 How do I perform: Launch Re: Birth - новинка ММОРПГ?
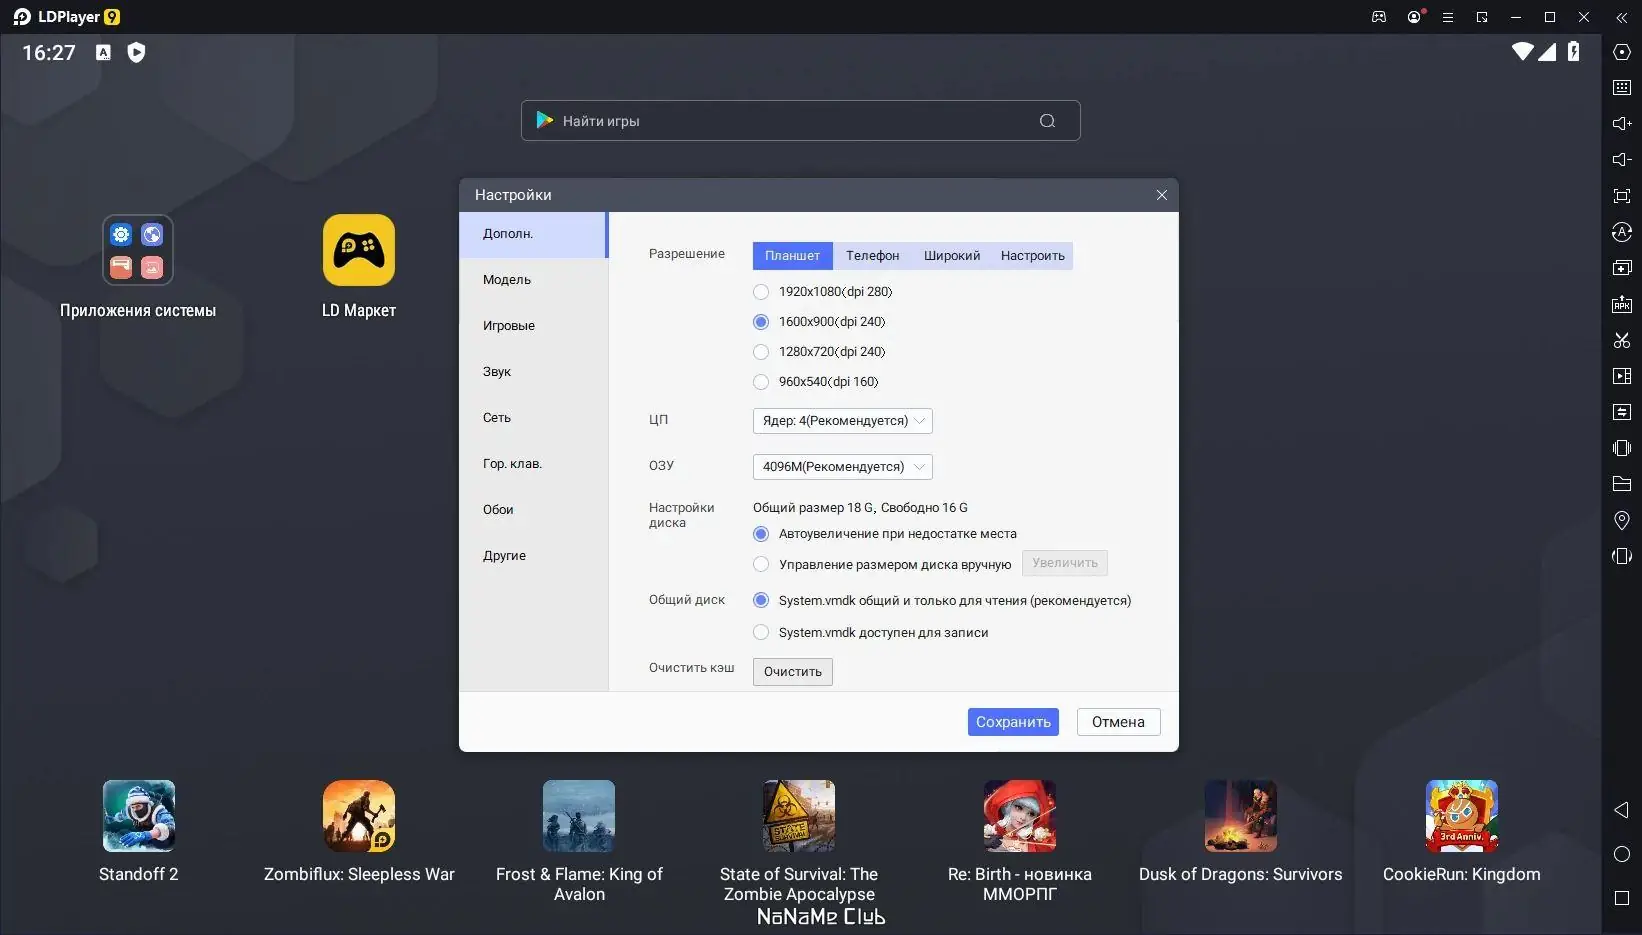coord(1020,816)
